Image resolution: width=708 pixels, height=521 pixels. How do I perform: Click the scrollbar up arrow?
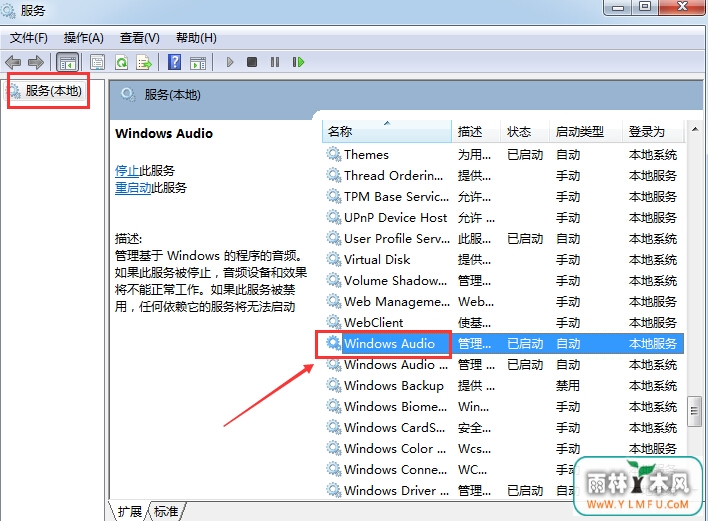click(x=694, y=130)
